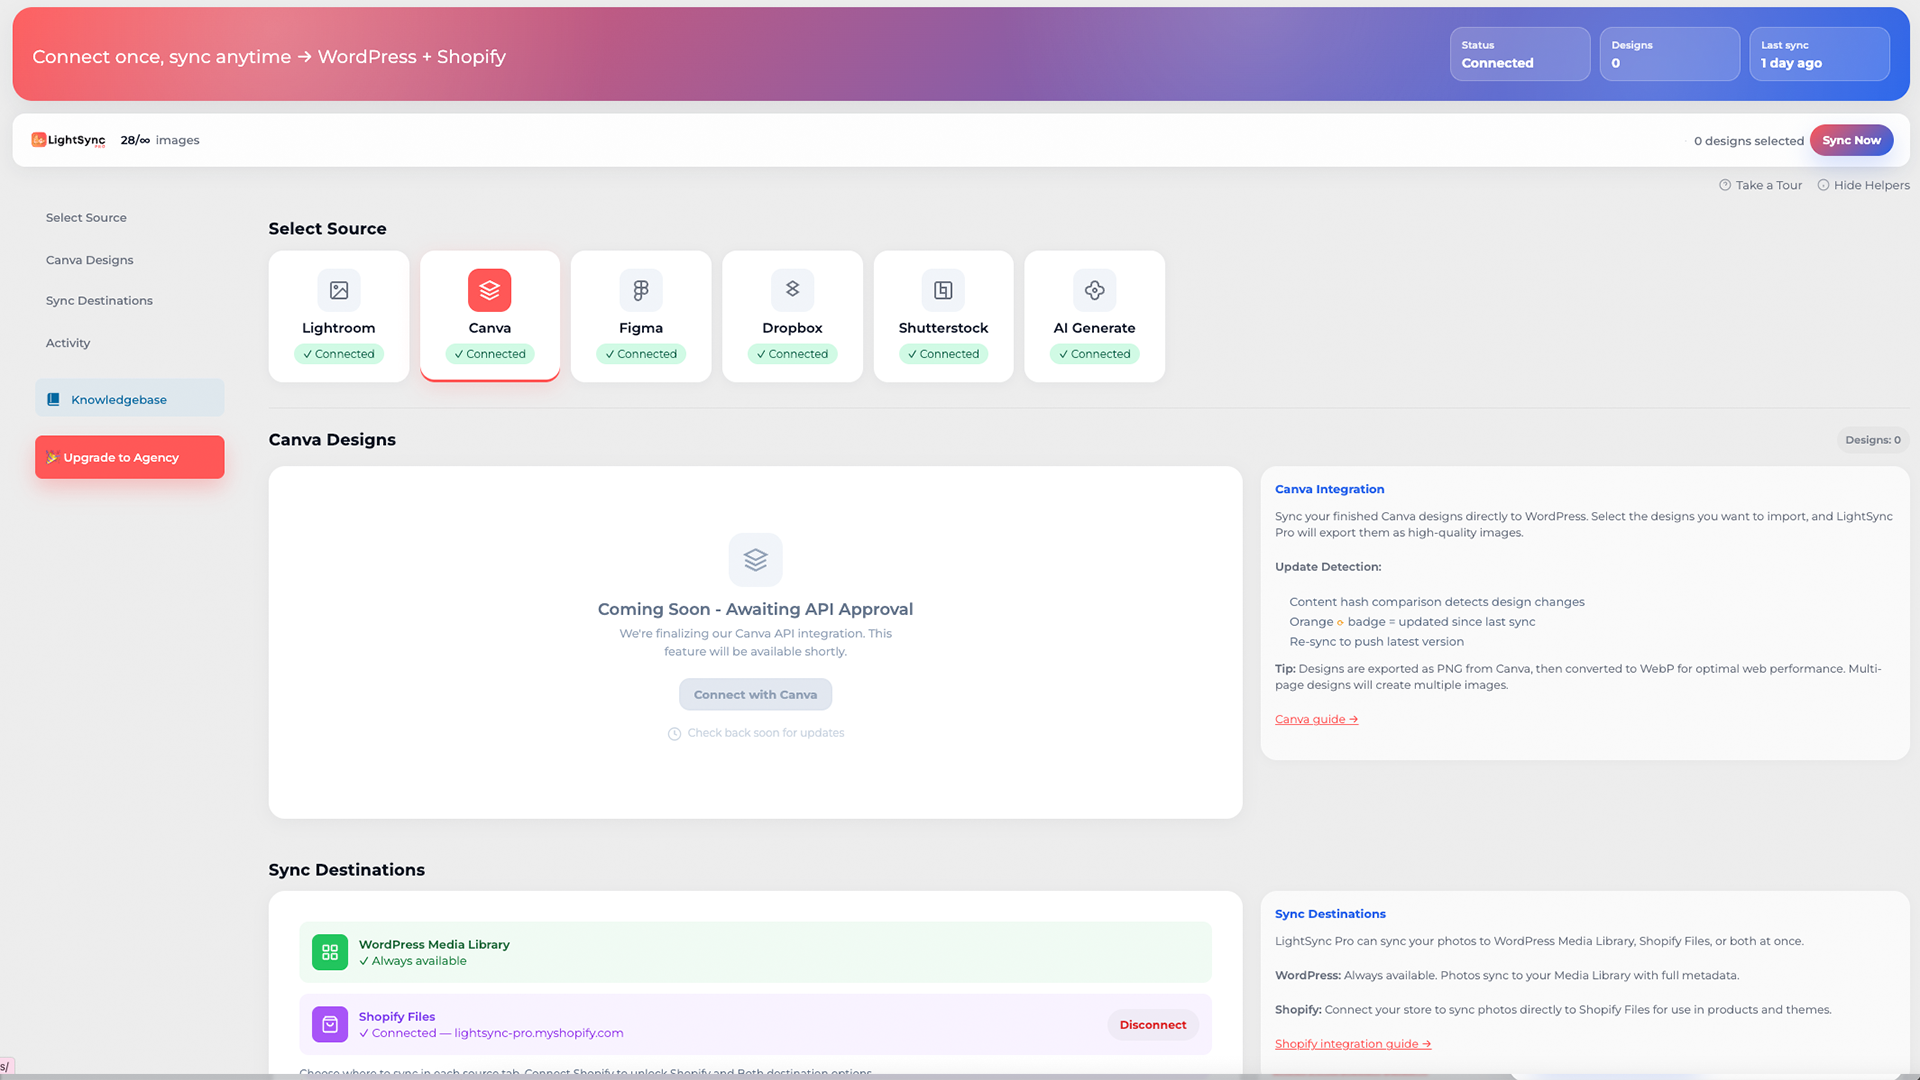Click Connect with Canva button
The height and width of the screenshot is (1080, 1920).
tap(756, 695)
